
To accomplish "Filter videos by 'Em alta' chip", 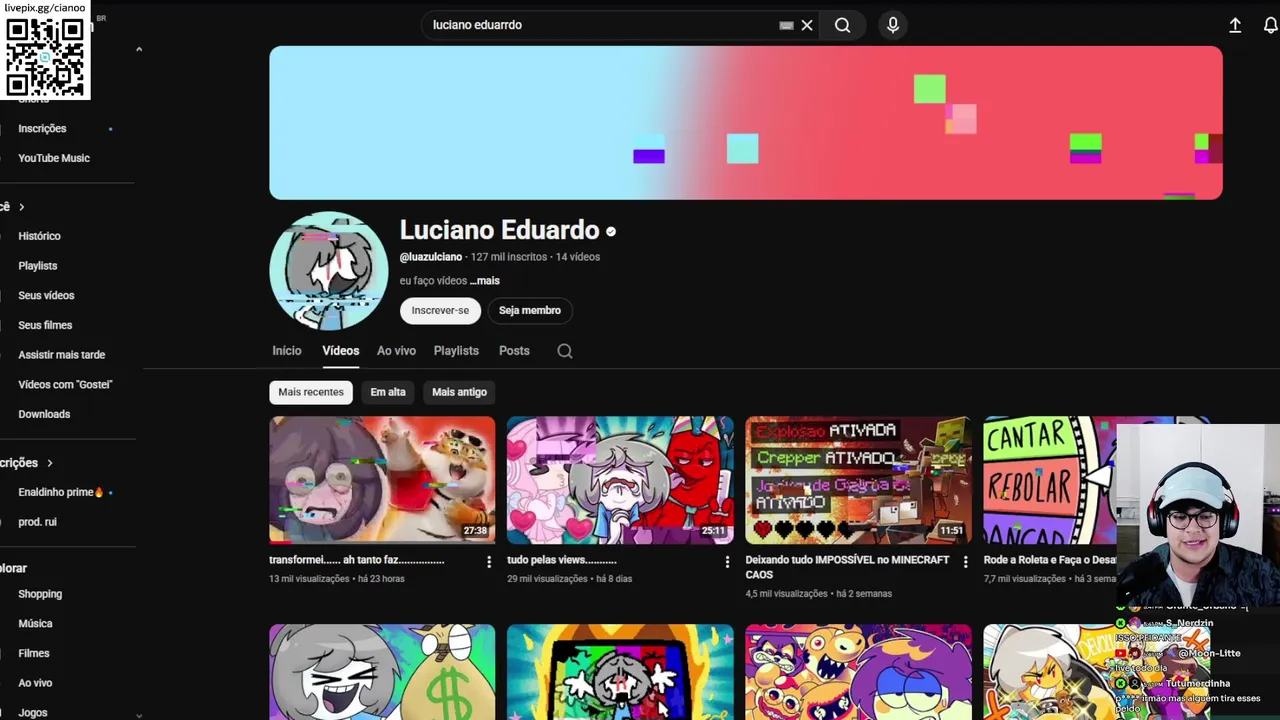I will (388, 392).
